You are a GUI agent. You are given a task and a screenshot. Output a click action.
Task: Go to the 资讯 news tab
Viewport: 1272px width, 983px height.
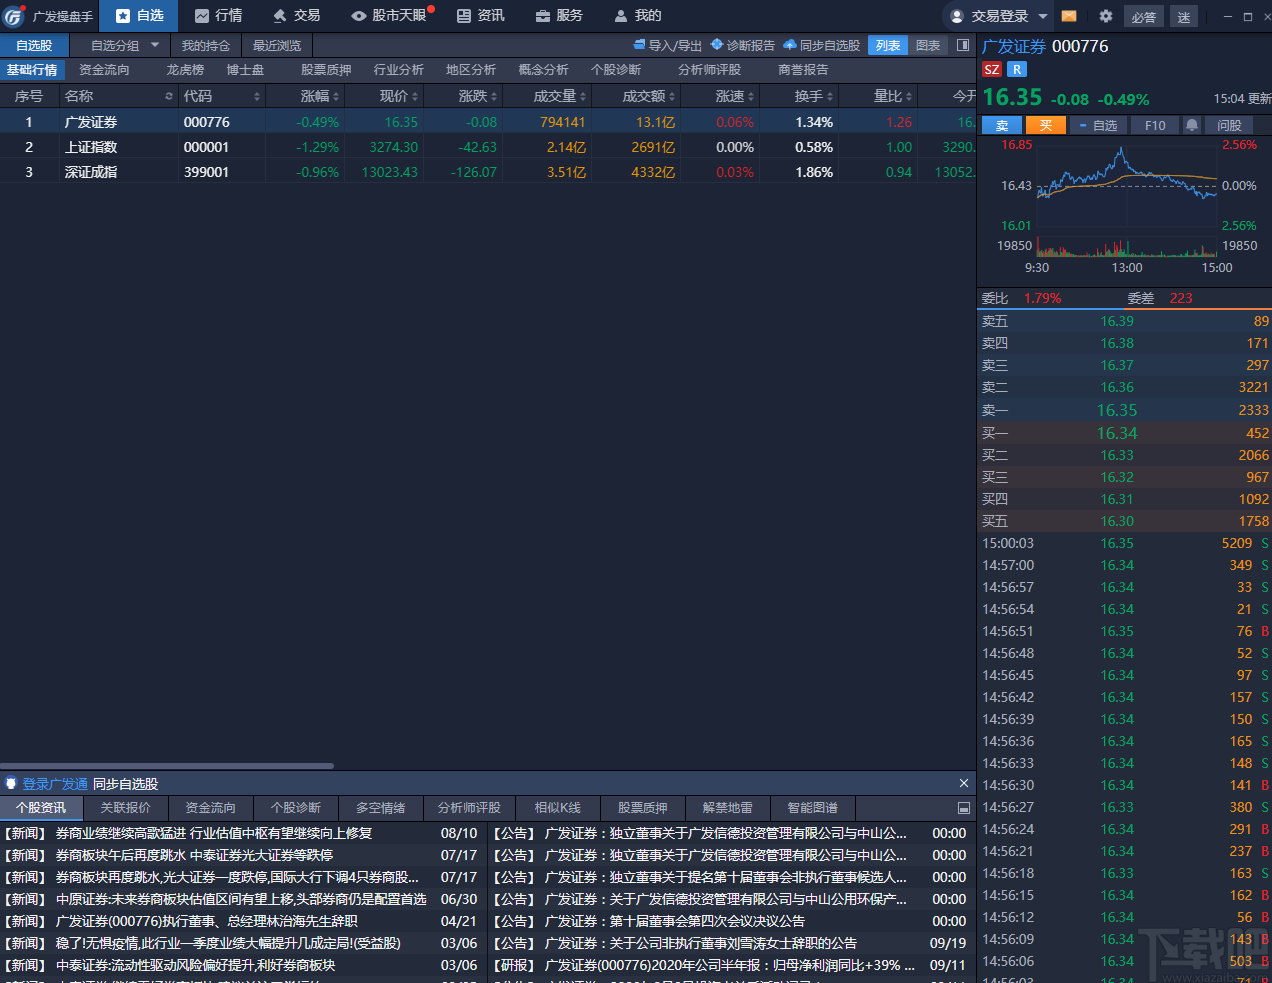click(481, 16)
